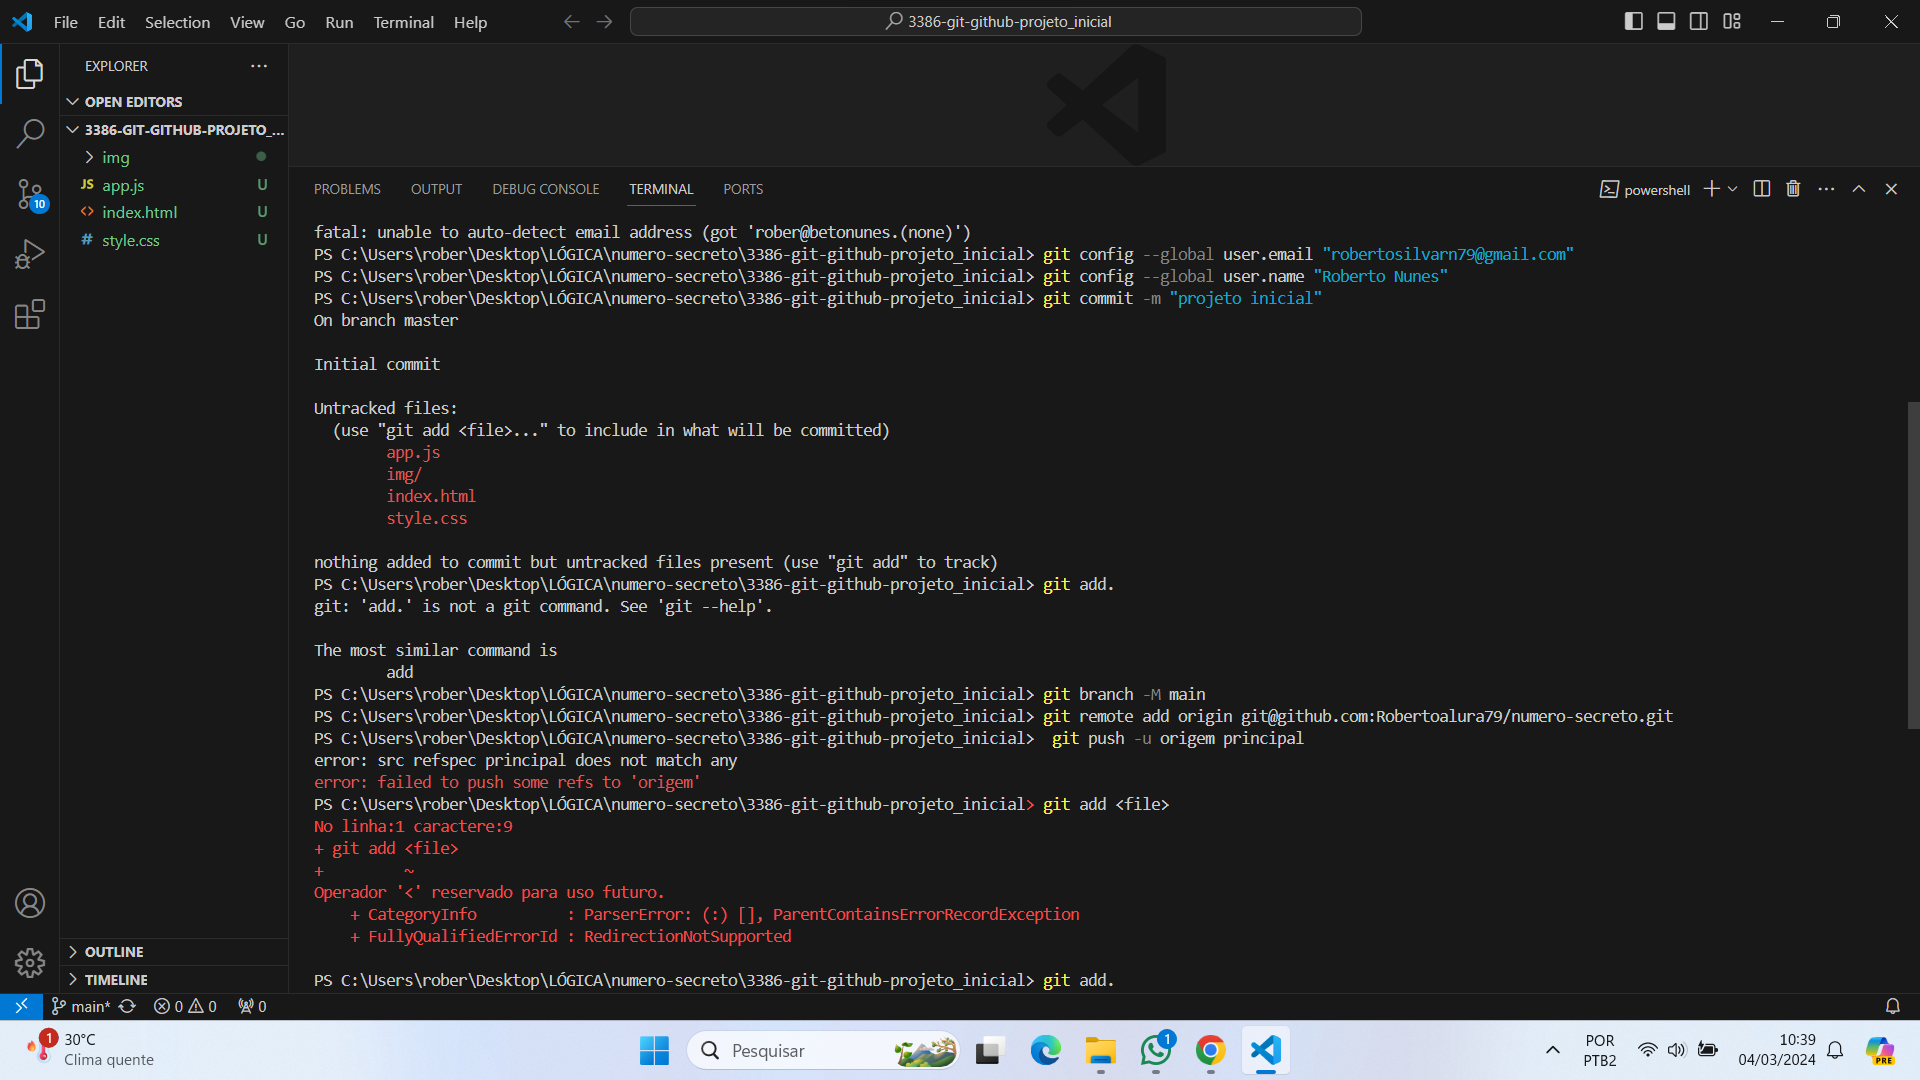Screen dimensions: 1920x1080
Task: Open the Extensions view
Action: tap(30, 315)
